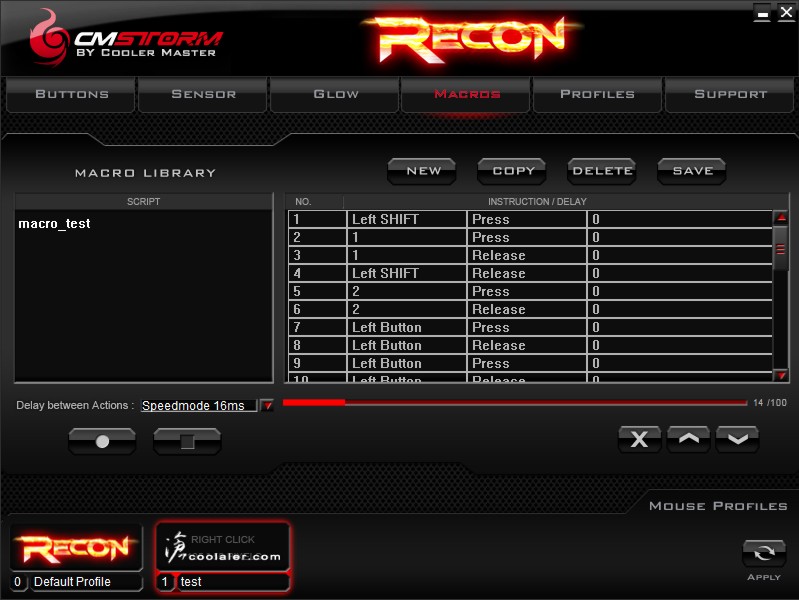Click the instruction list scrollbar thumb
799x600 pixels.
[x=780, y=249]
